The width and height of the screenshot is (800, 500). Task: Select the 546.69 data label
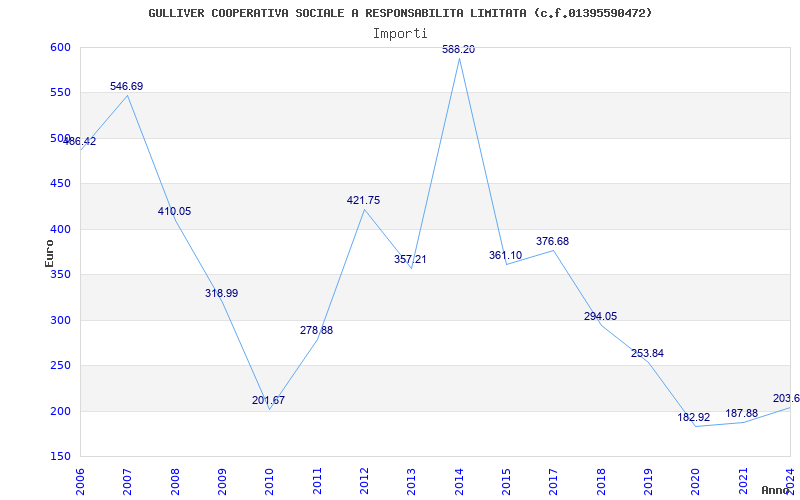tap(127, 86)
